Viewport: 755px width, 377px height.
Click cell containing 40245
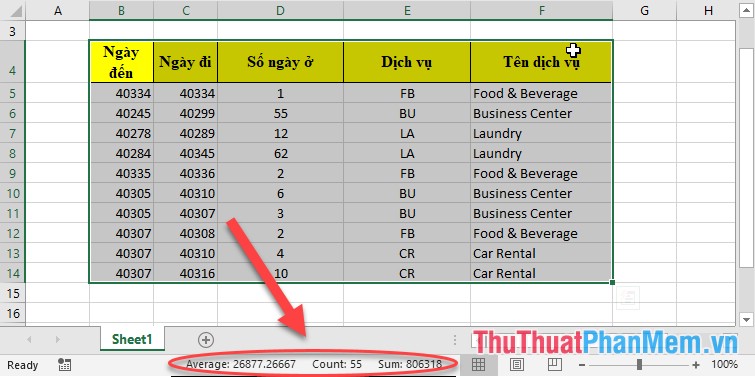[x=121, y=113]
